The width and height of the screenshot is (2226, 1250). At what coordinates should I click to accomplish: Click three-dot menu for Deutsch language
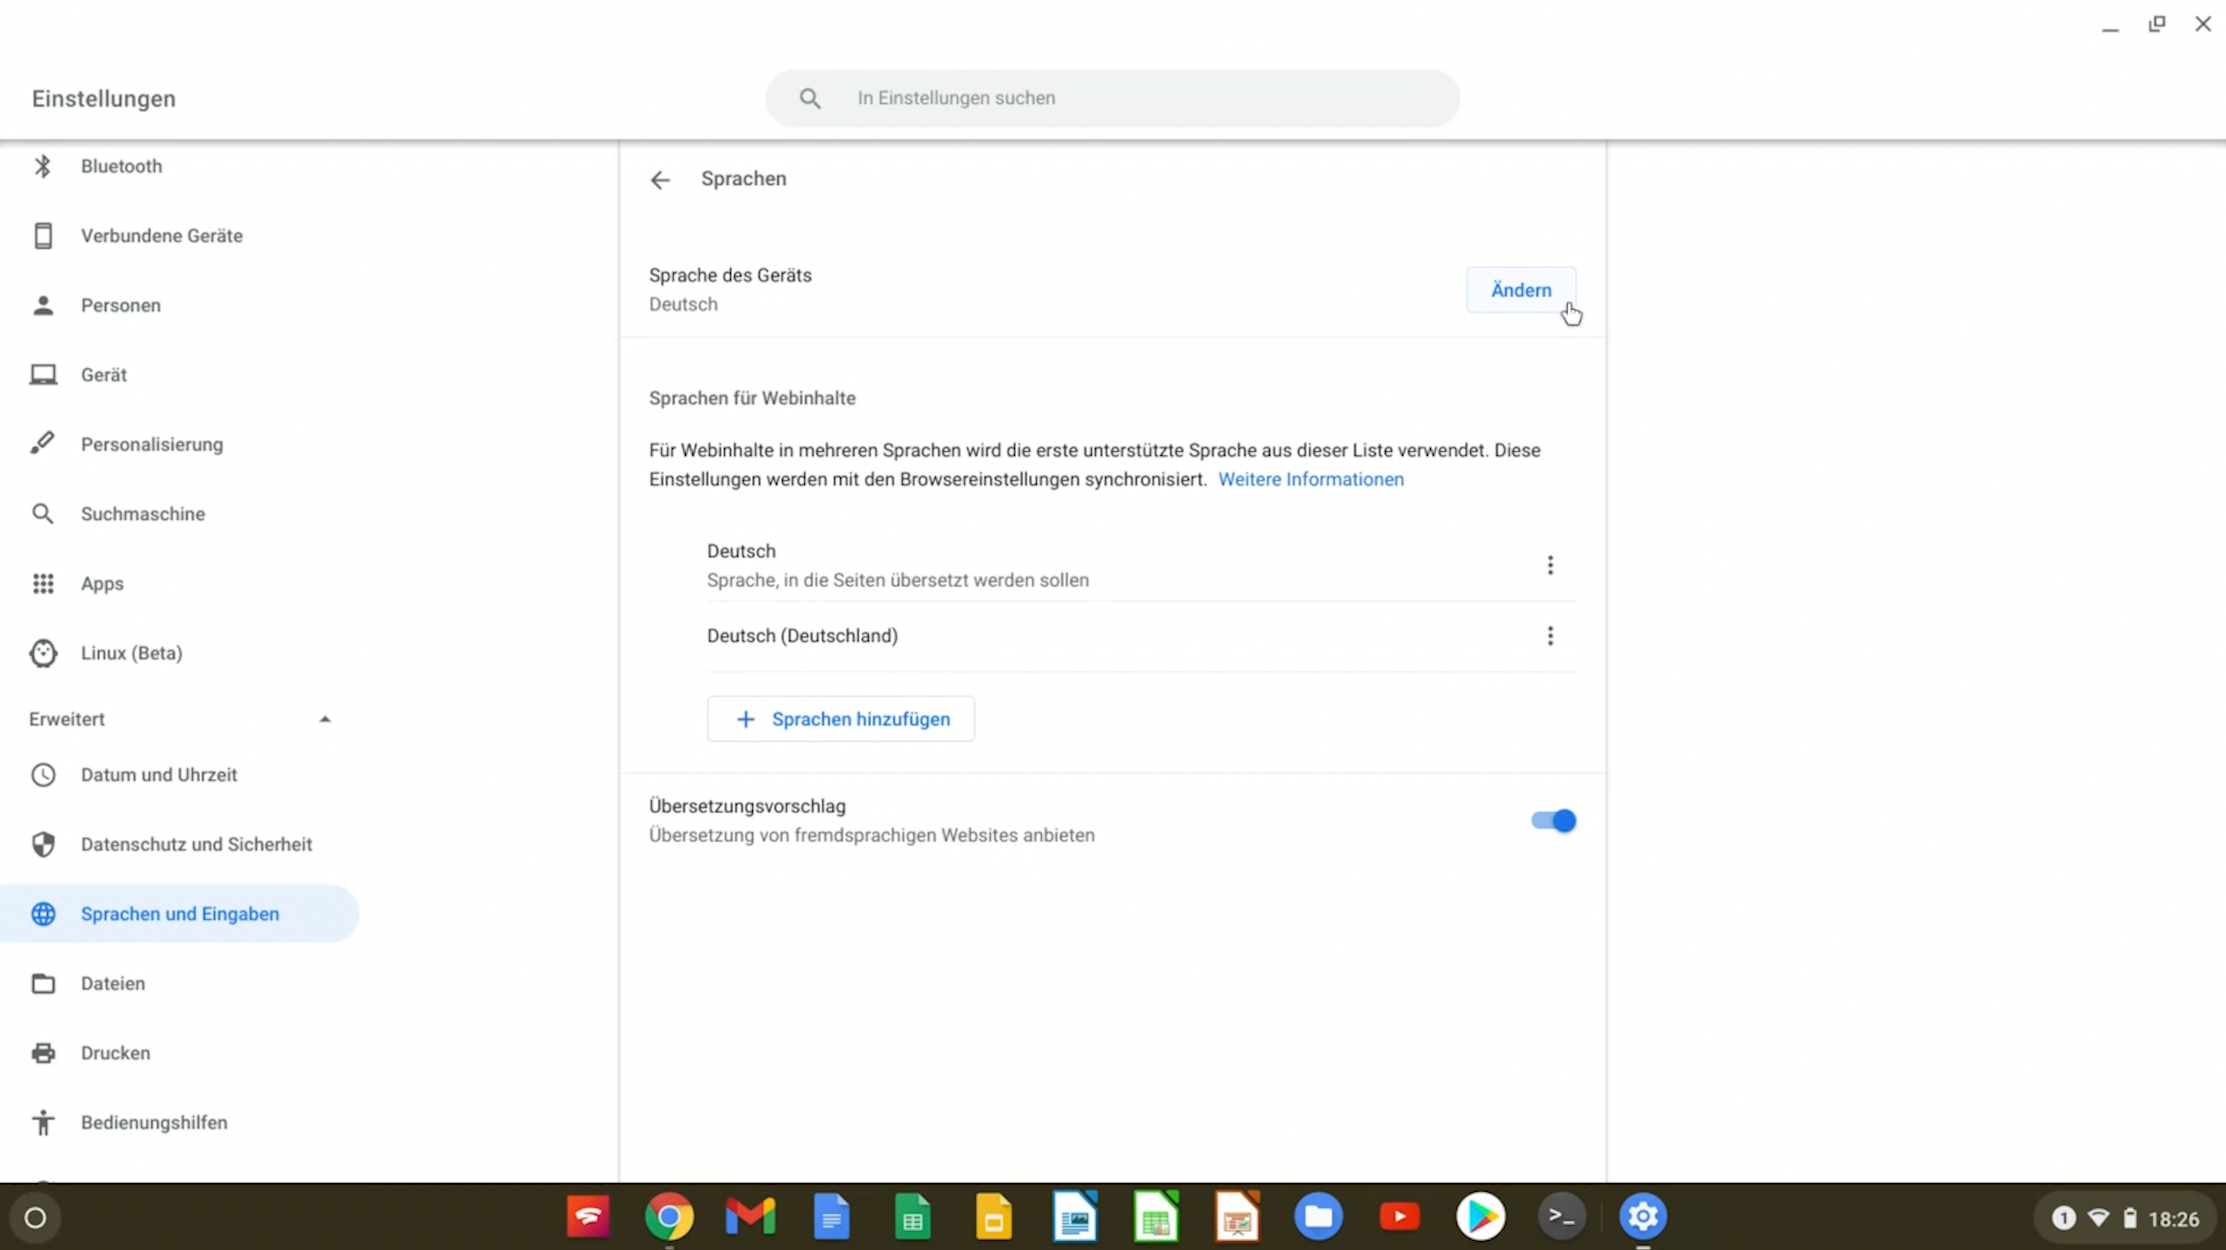point(1550,564)
